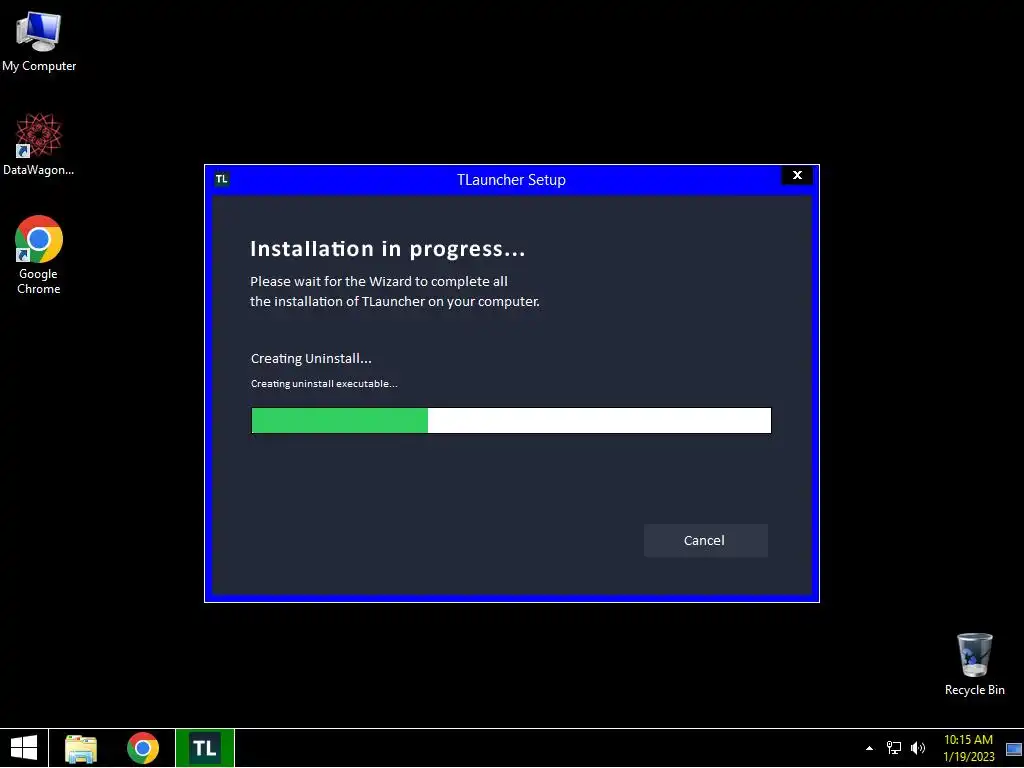Open the Windows Start menu
The width and height of the screenshot is (1024, 768).
[x=24, y=748]
